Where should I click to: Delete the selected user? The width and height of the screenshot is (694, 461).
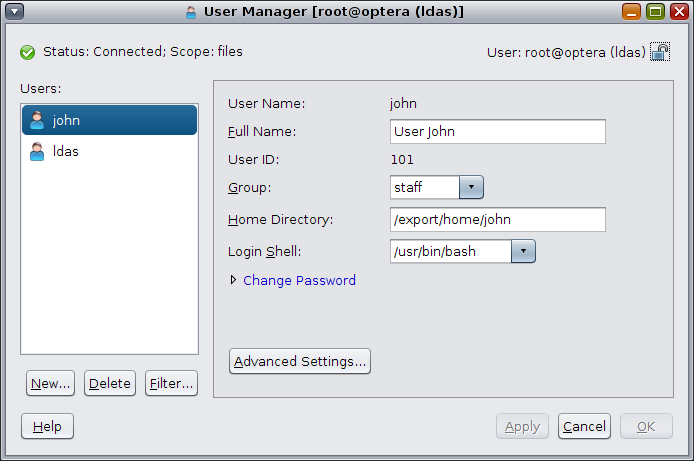point(110,383)
